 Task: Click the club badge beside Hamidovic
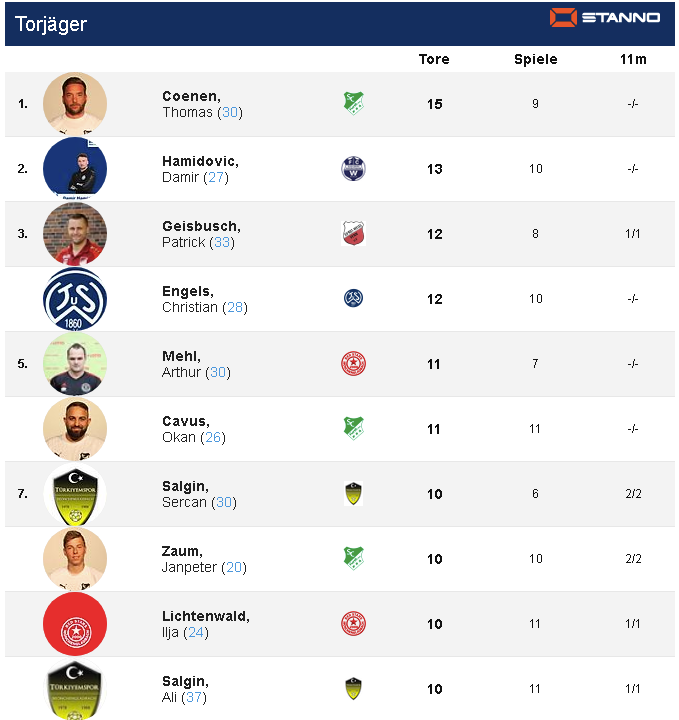point(354,168)
